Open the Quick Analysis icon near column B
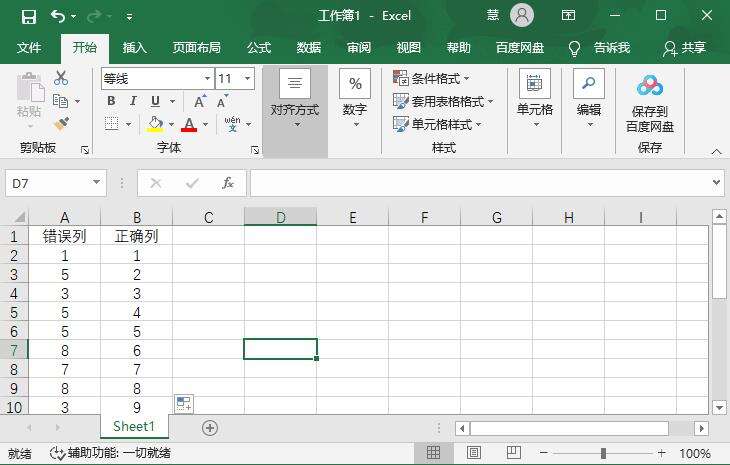 click(x=183, y=404)
